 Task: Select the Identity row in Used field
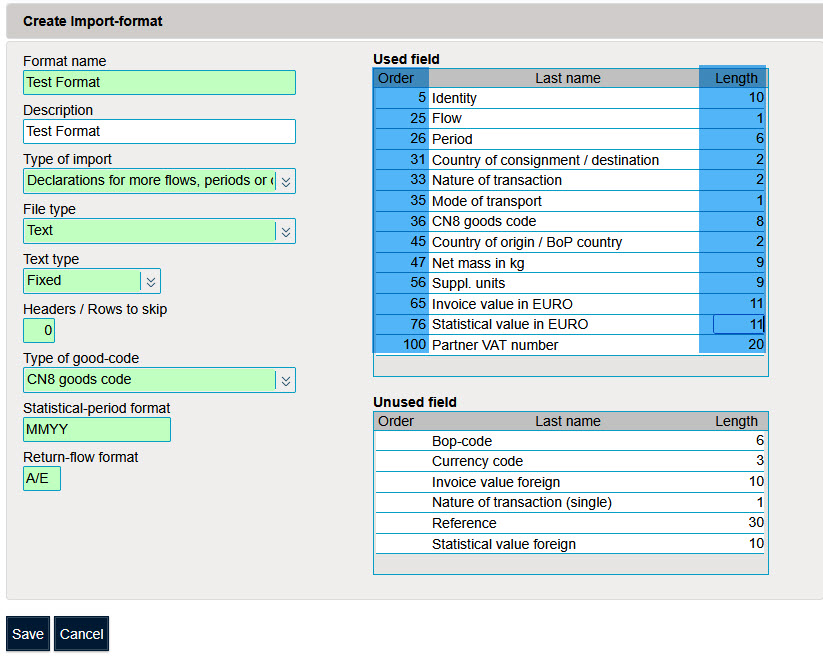(565, 98)
